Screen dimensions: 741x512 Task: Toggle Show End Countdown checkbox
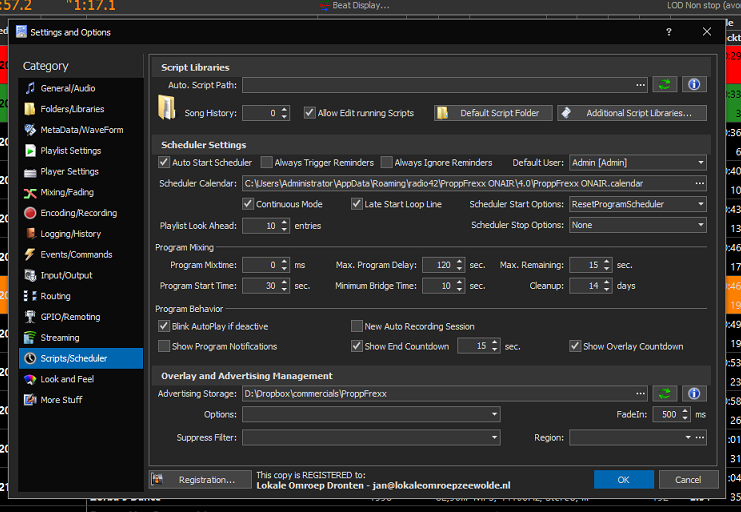[356, 346]
